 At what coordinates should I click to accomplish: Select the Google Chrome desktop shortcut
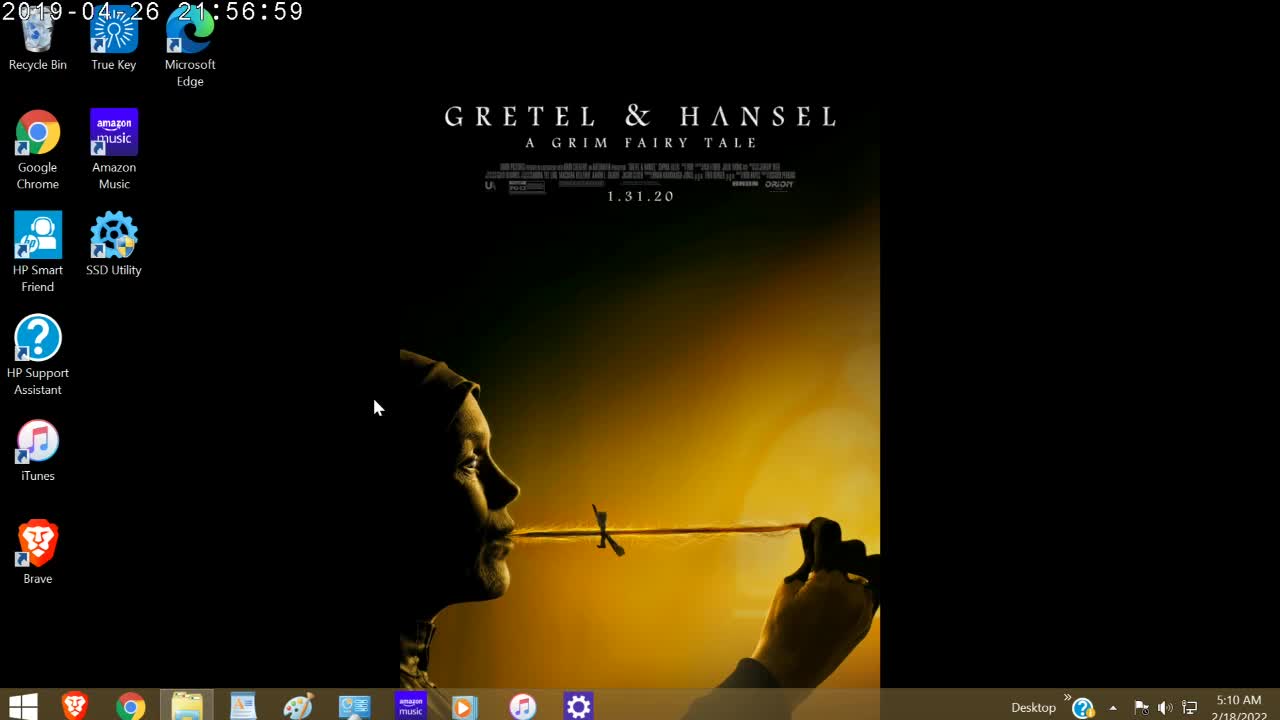point(38,150)
